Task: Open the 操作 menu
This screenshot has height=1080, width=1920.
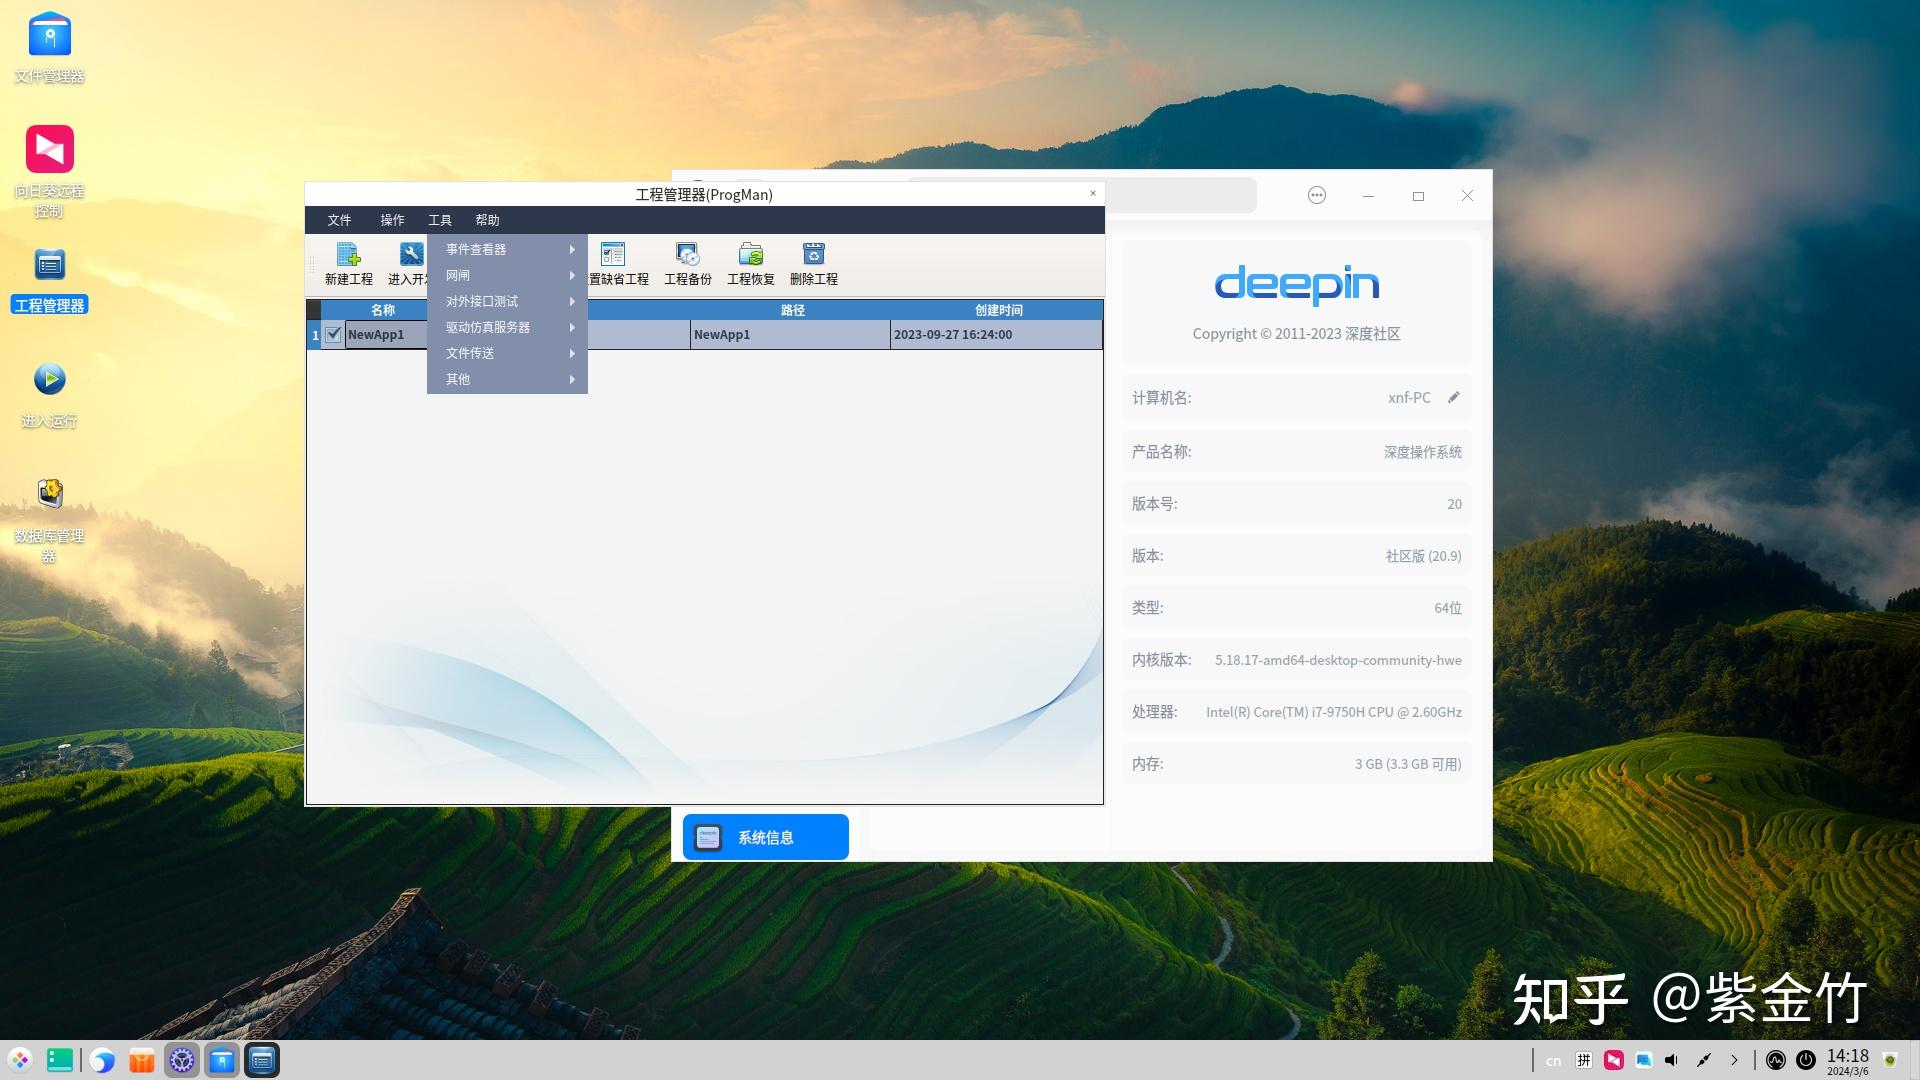Action: [392, 220]
